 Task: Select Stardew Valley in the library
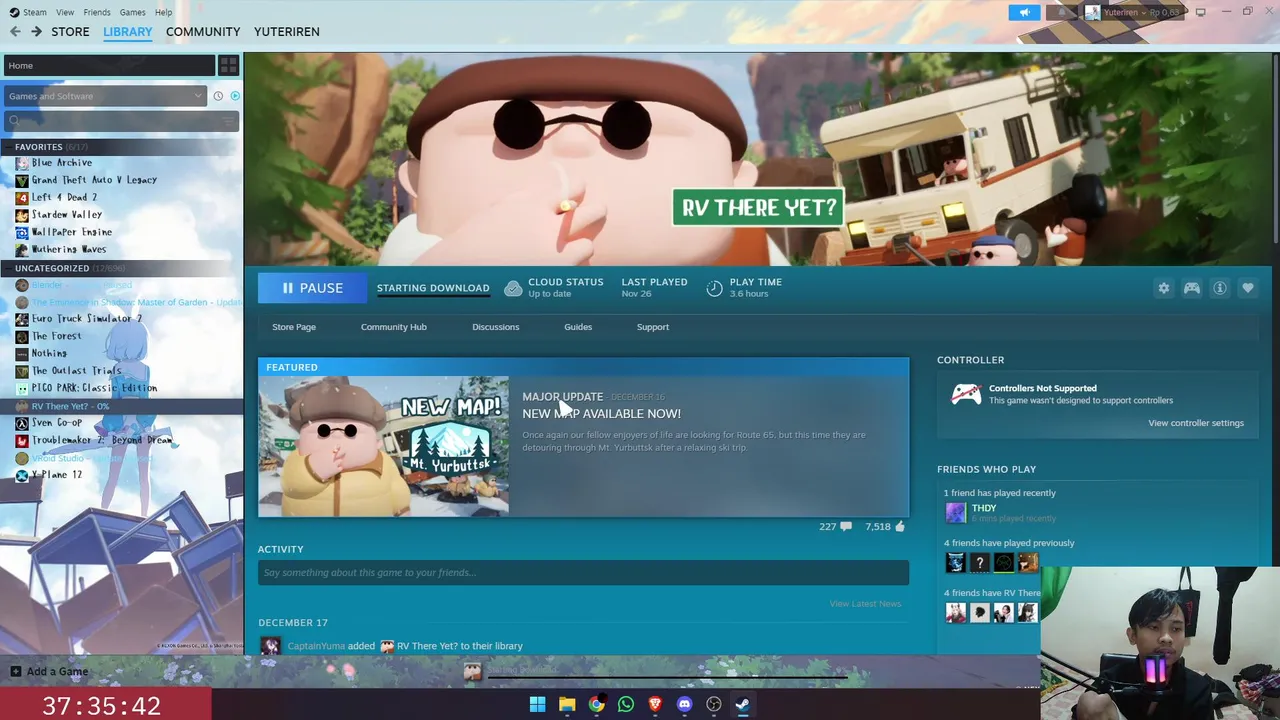[66, 214]
